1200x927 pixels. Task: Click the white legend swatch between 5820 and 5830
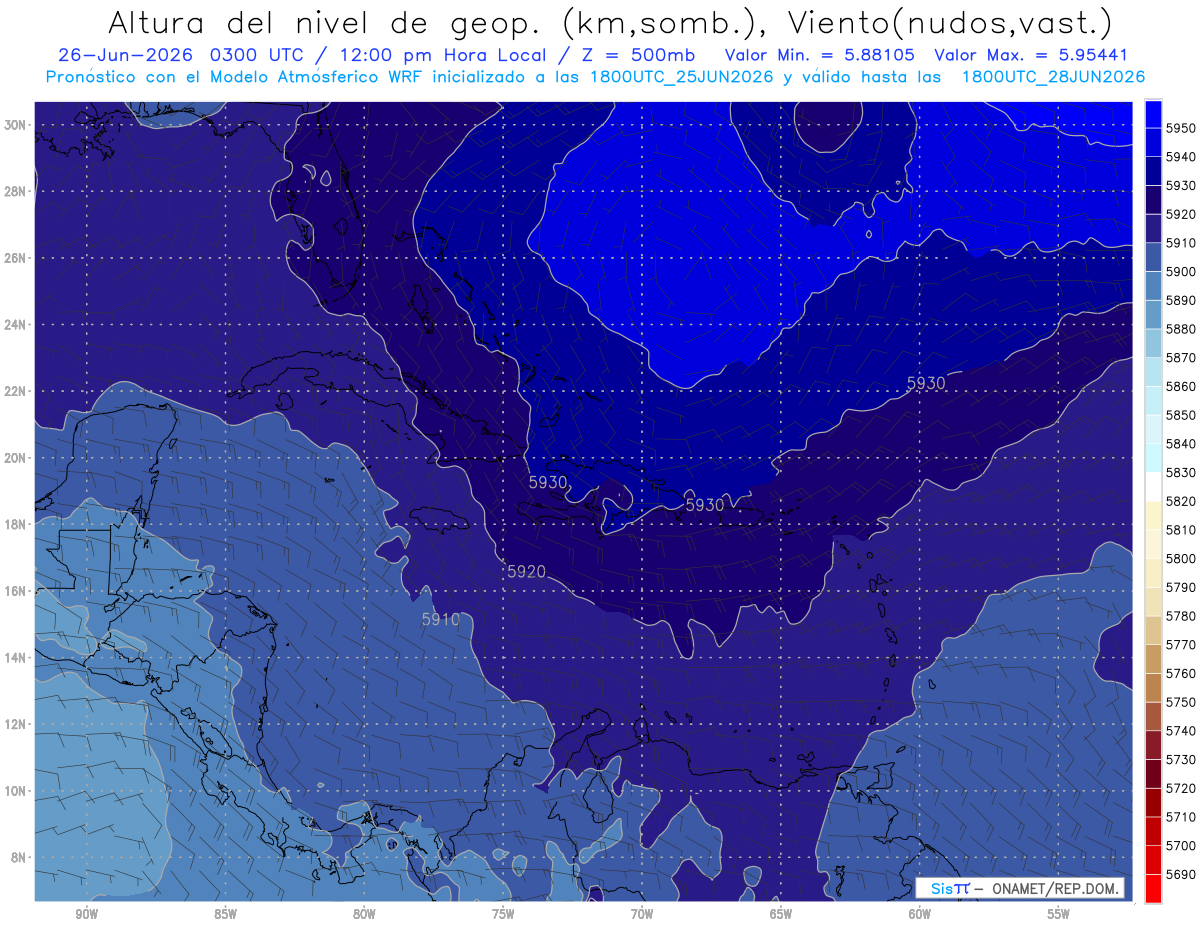(1153, 486)
